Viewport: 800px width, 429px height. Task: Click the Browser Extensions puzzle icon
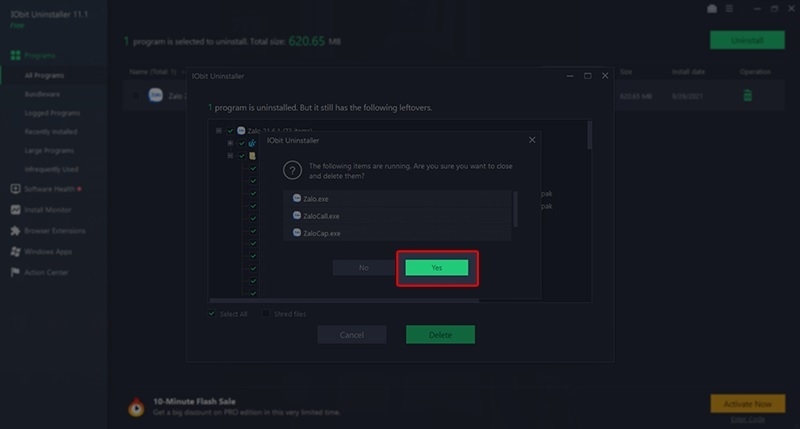click(16, 230)
